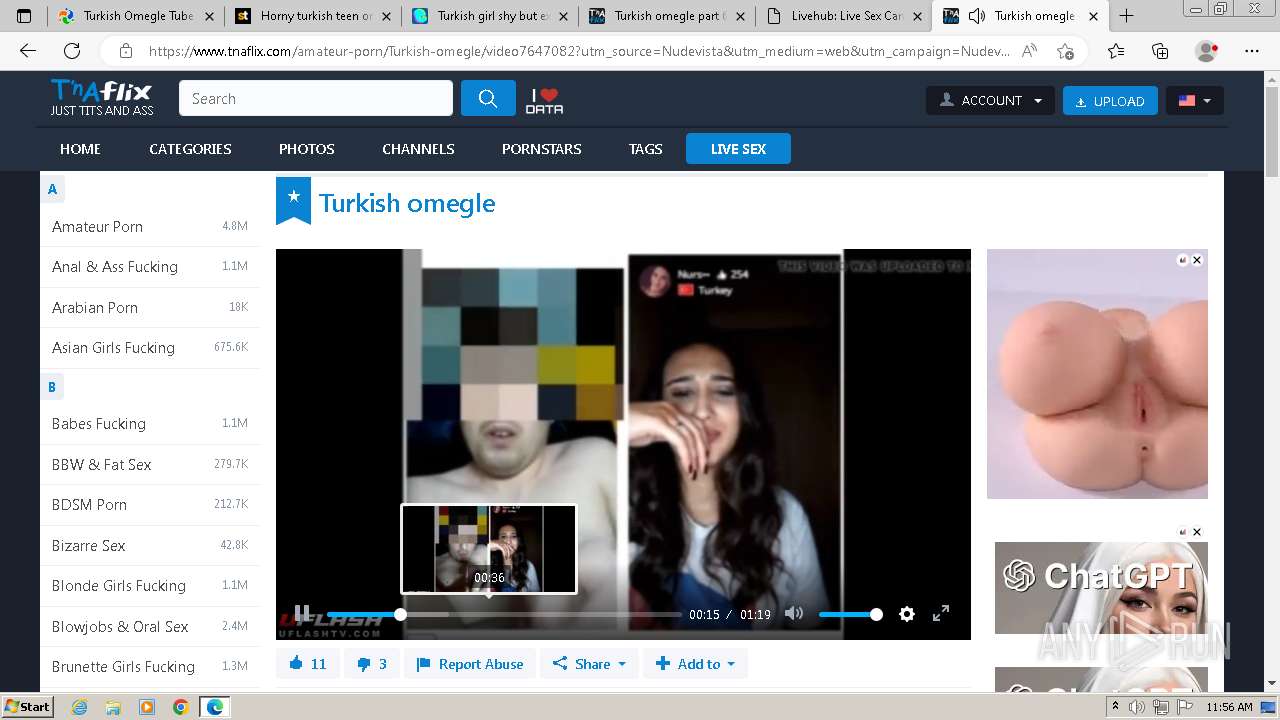Close the ChatGPT advertisement
This screenshot has width=1280, height=720.
[x=1197, y=532]
